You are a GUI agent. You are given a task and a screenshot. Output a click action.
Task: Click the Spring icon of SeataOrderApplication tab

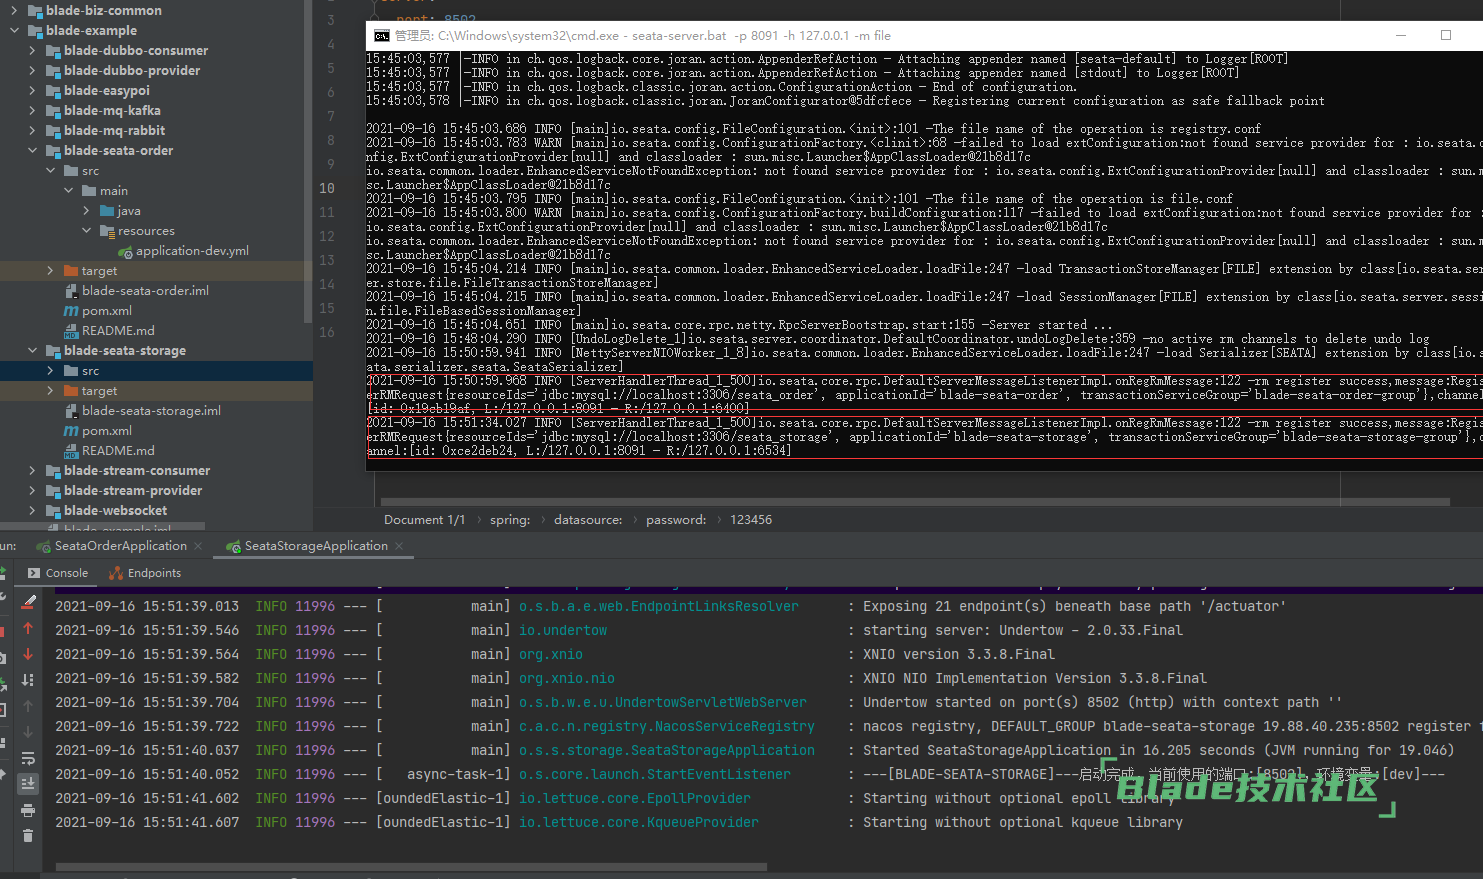(x=43, y=546)
